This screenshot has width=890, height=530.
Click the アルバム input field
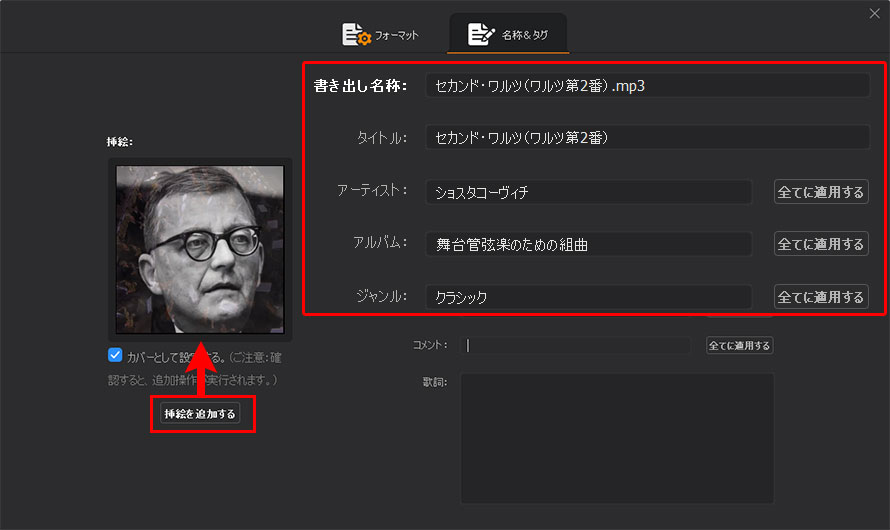589,245
